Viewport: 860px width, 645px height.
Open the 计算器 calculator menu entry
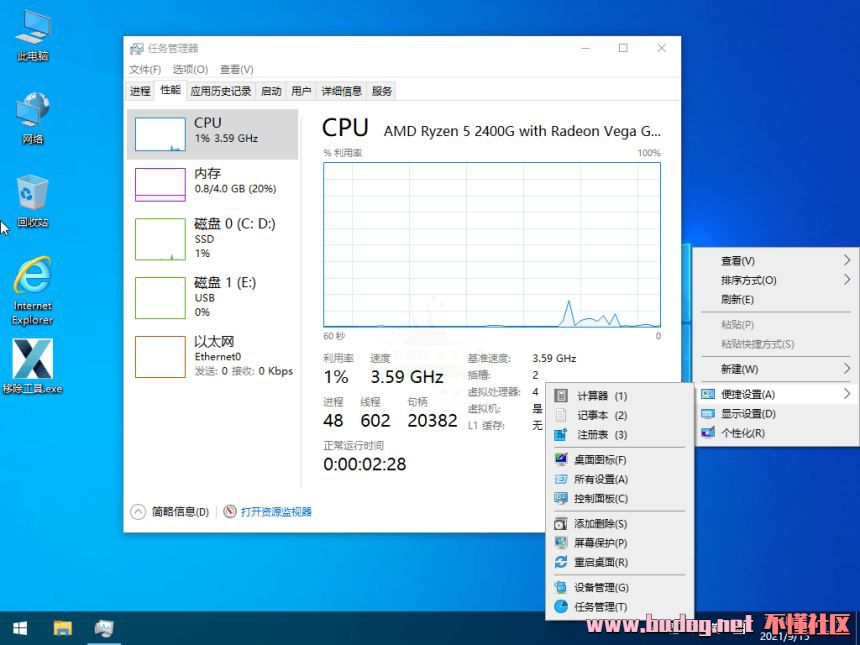coord(601,396)
